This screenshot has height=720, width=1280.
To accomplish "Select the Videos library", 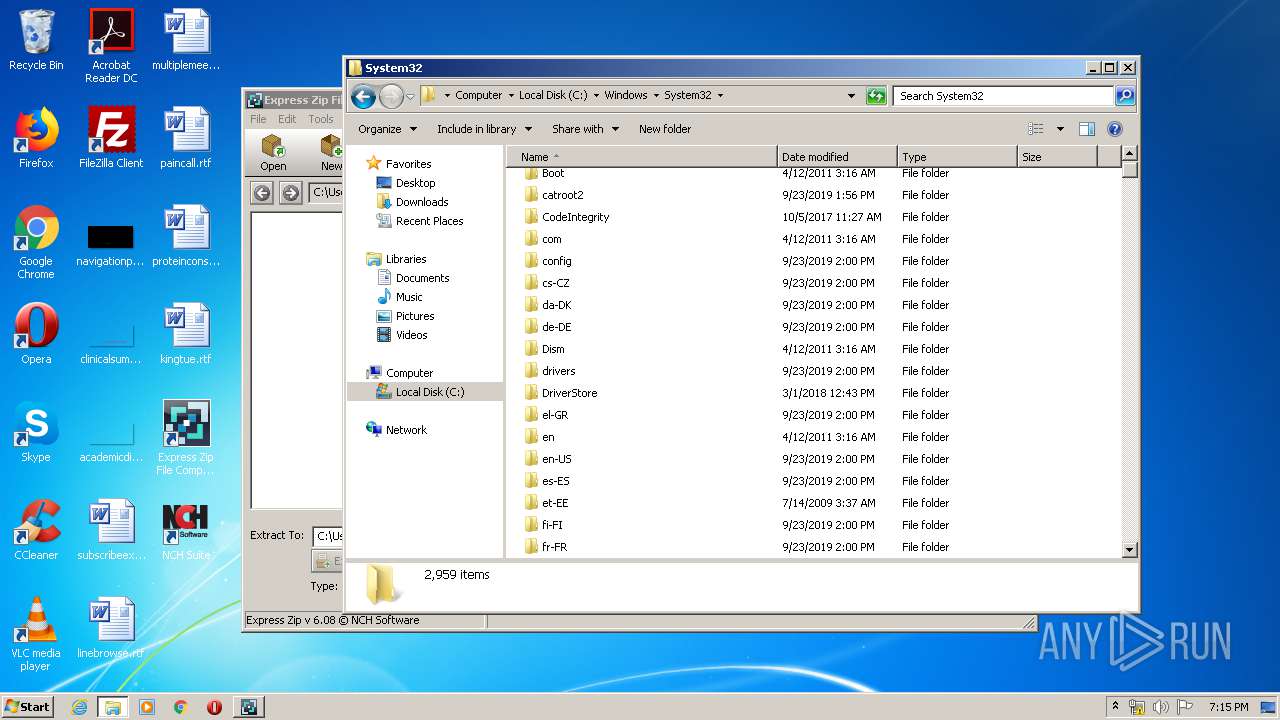I will (x=411, y=335).
